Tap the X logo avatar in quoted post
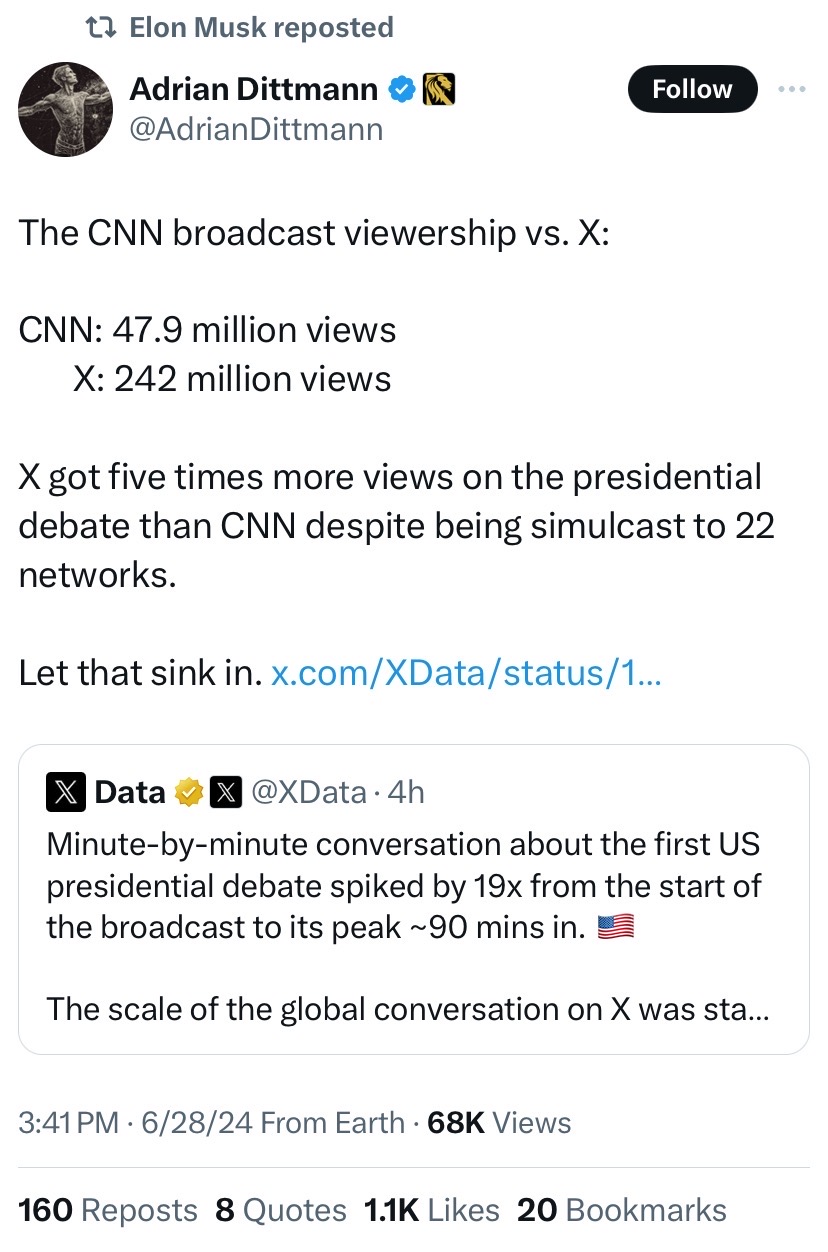Image resolution: width=828 pixels, height=1252 pixels. tap(64, 793)
